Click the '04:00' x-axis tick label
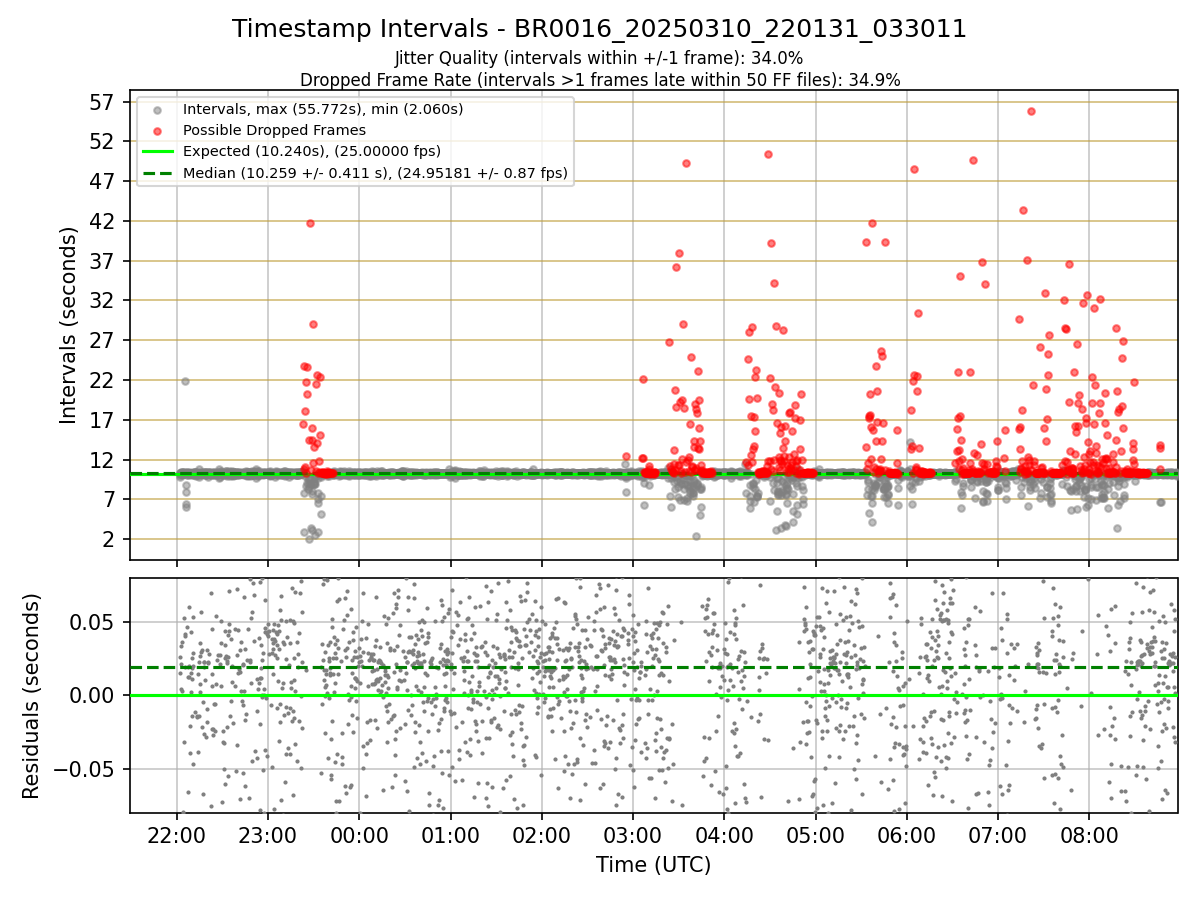This screenshot has width=1200, height=900. click(x=724, y=834)
